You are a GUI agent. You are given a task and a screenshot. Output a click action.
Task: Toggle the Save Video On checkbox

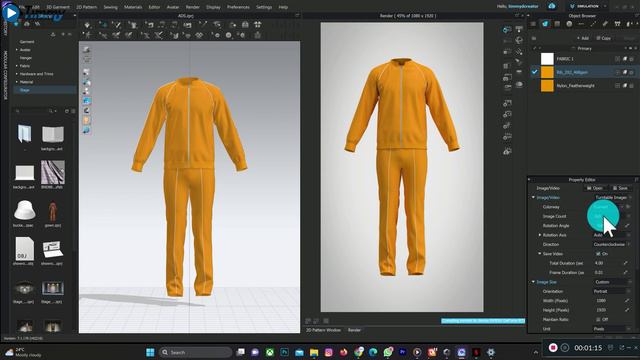click(598, 254)
